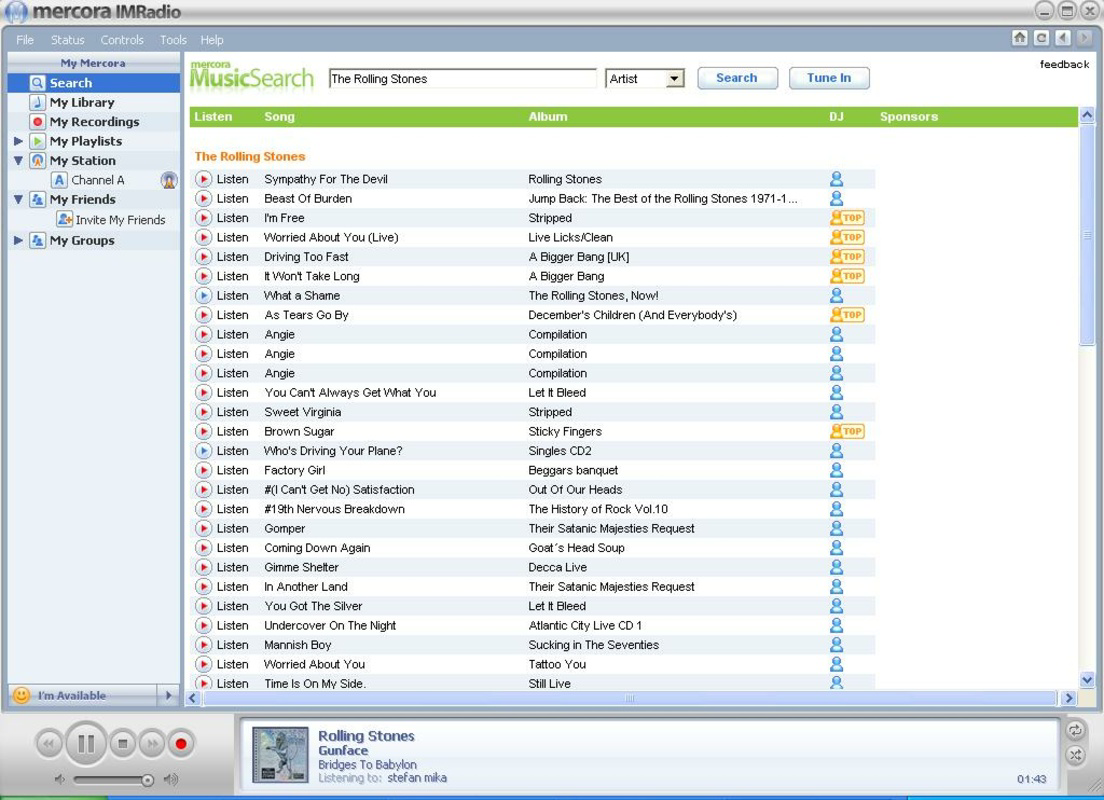Open the Controls menu
The image size is (1104, 800).
click(x=122, y=40)
